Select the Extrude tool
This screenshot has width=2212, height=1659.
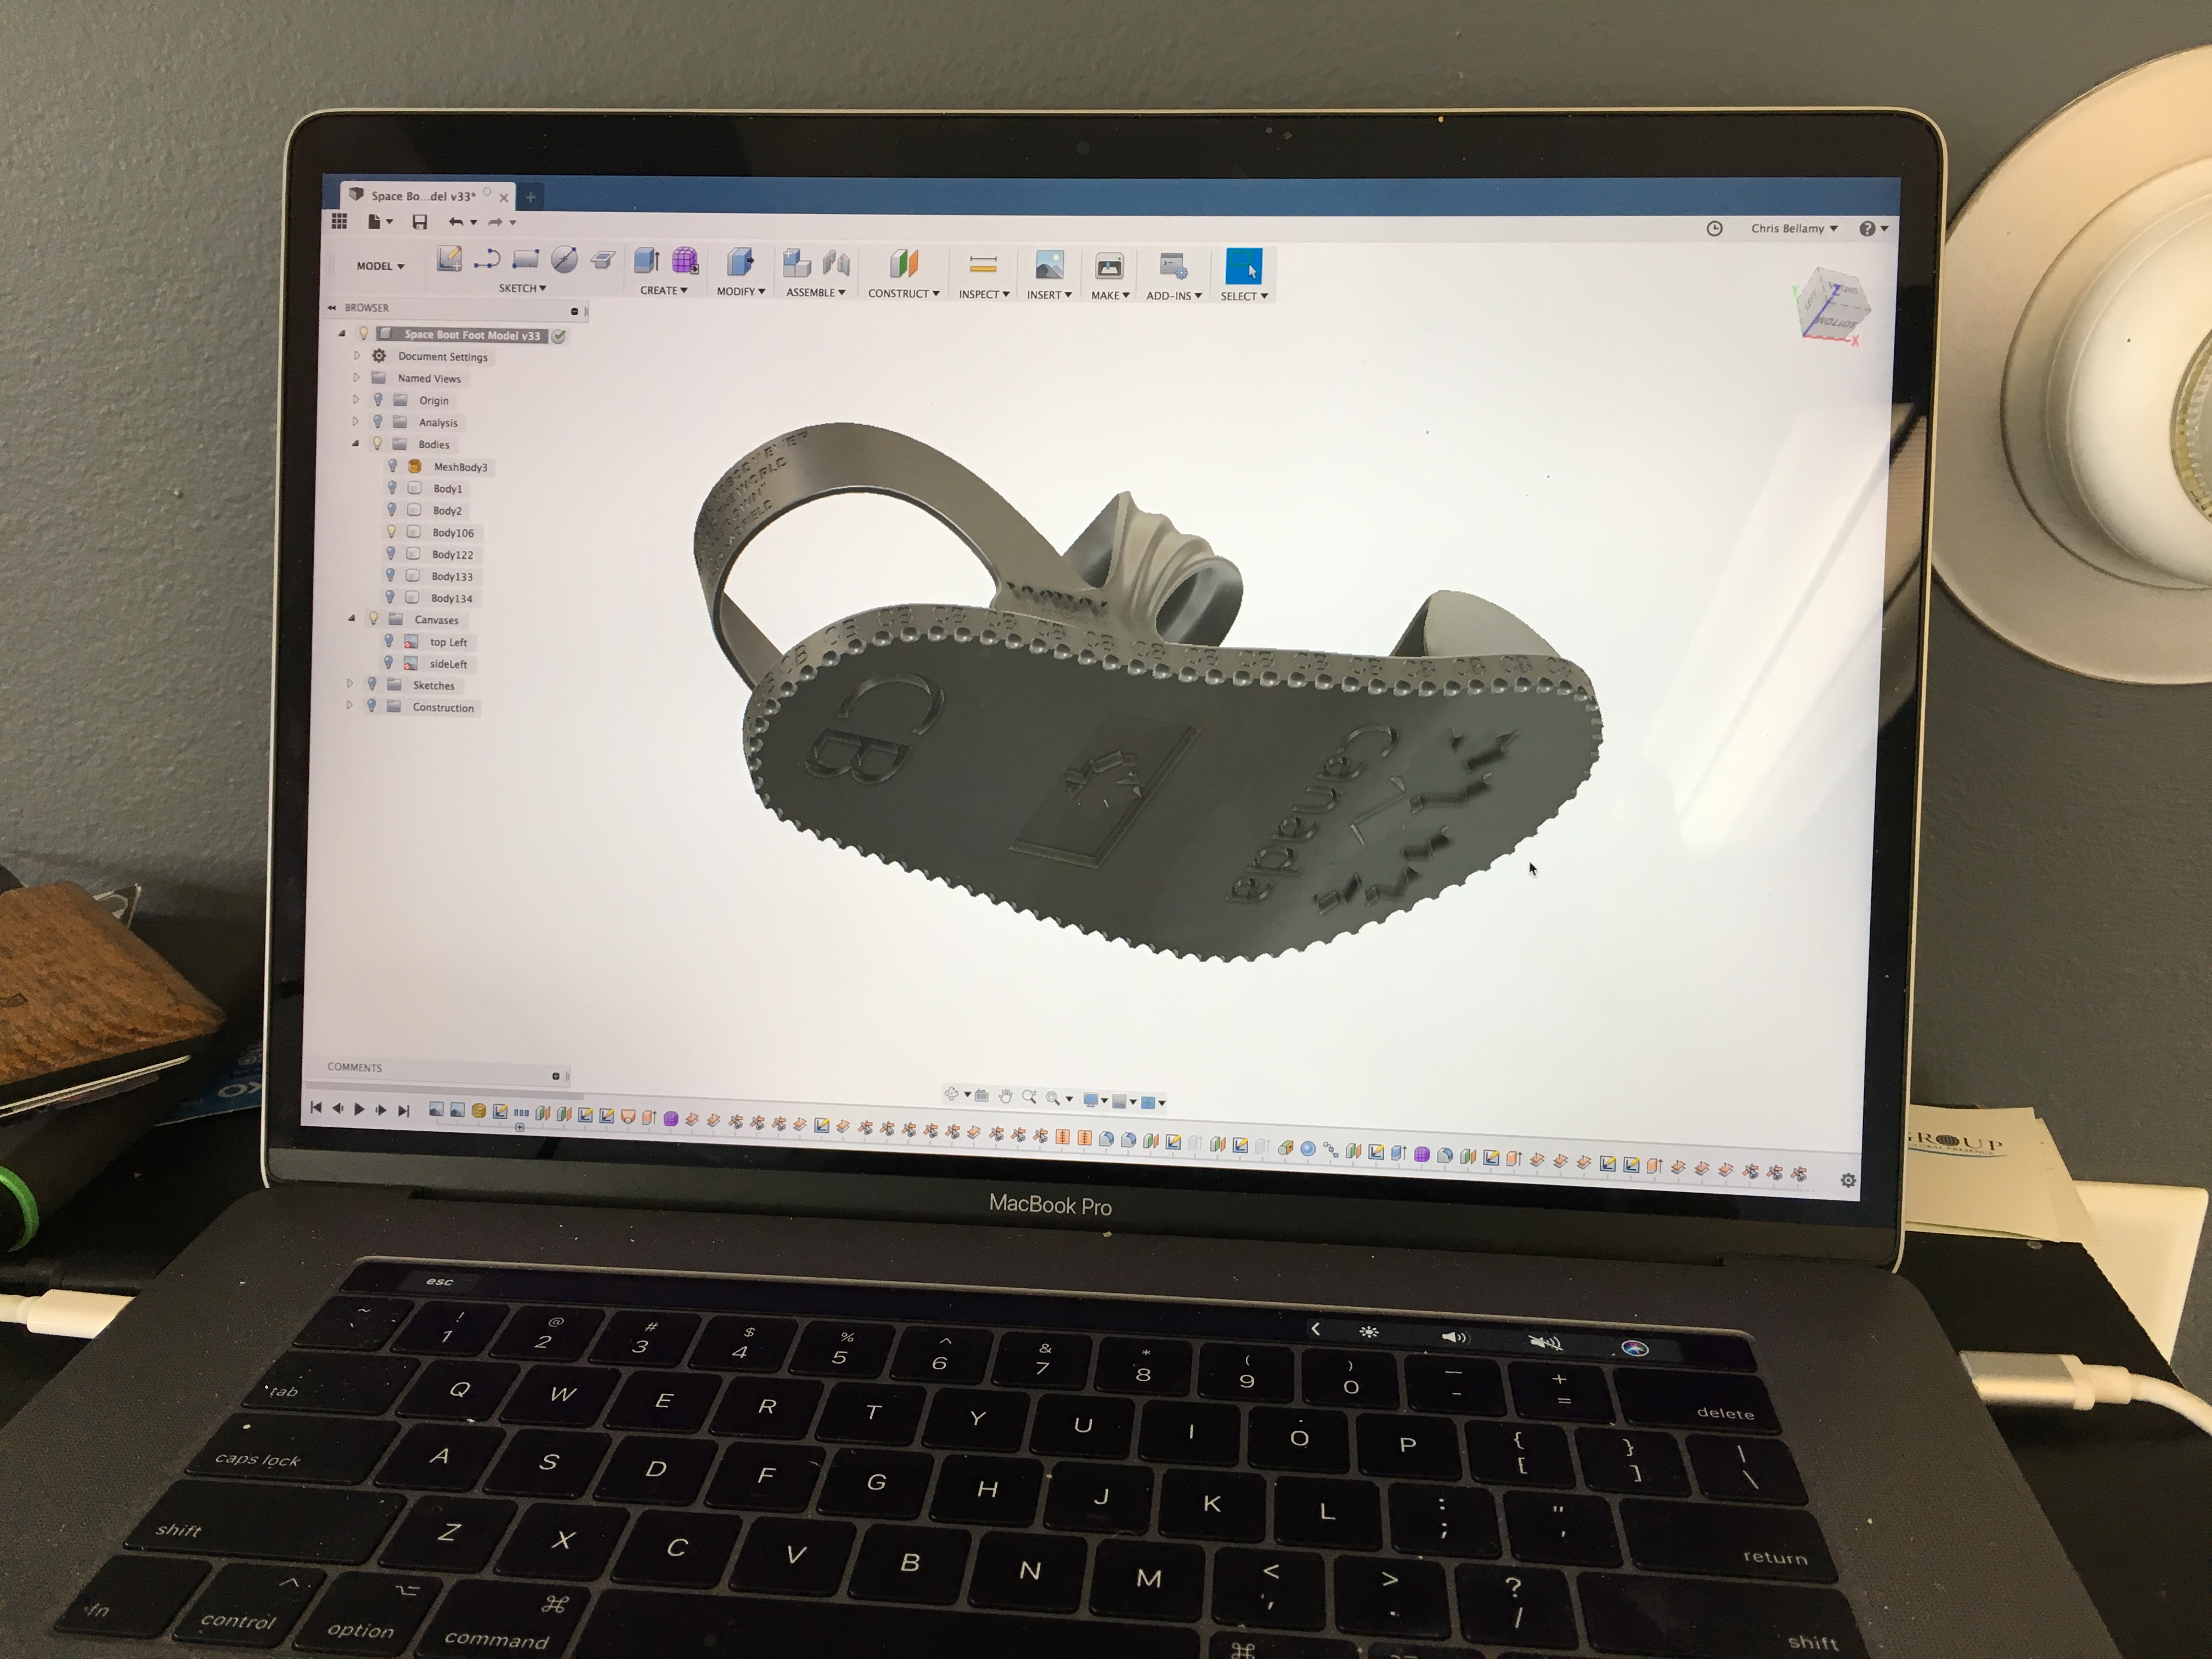647,261
